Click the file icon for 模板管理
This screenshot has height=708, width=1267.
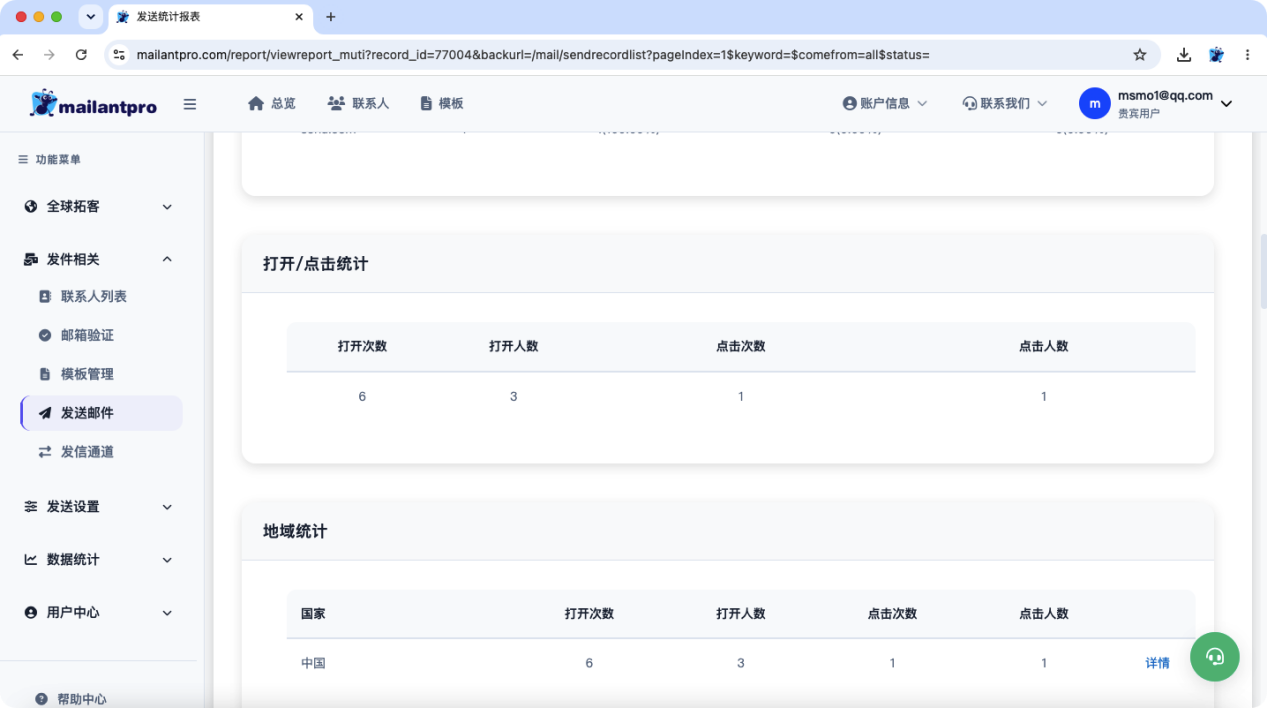click(x=45, y=374)
